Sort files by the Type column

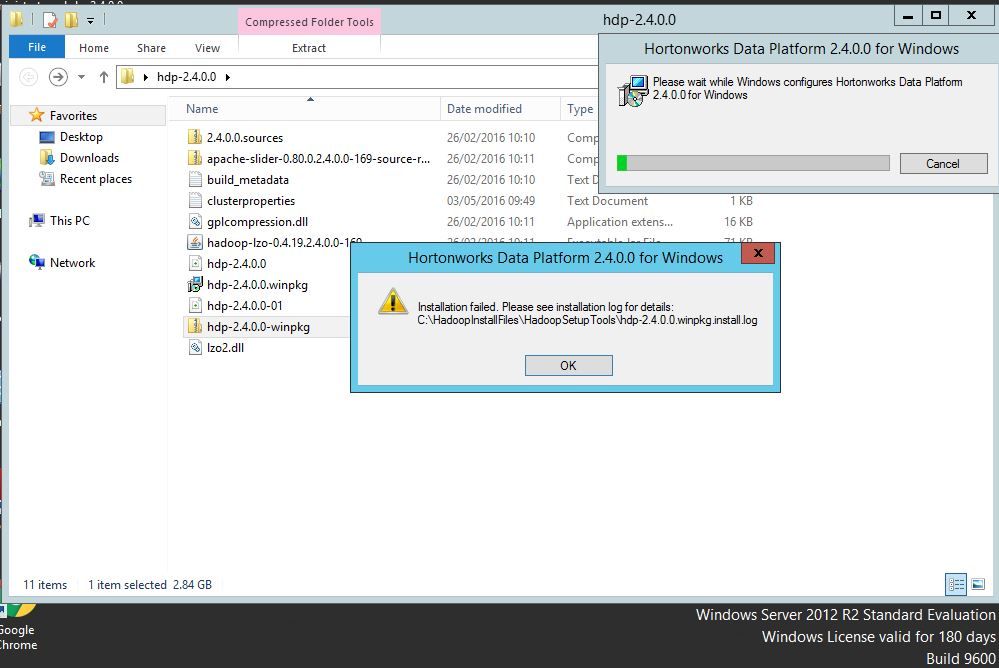(580, 109)
